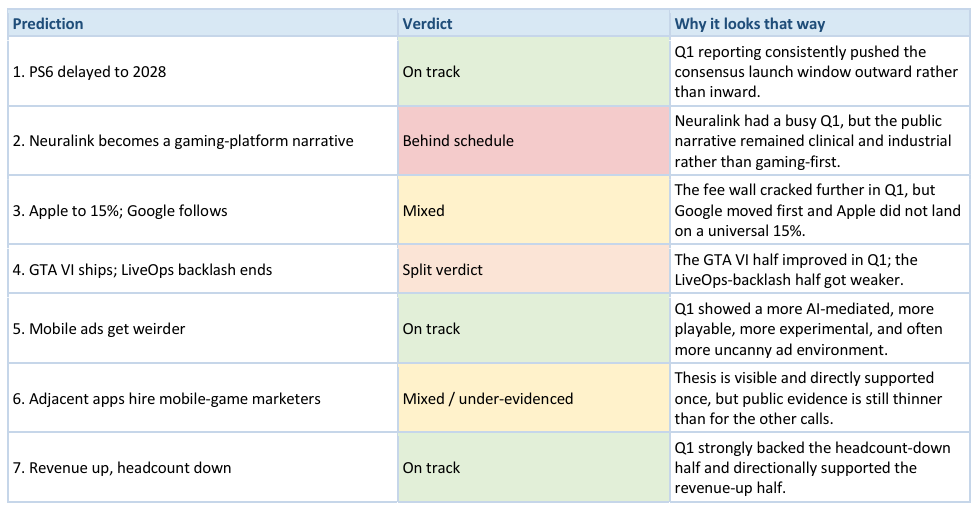The width and height of the screenshot is (975, 506).
Task: Select the 'PS6 delayed to 2028' cell
Action: tap(203, 71)
